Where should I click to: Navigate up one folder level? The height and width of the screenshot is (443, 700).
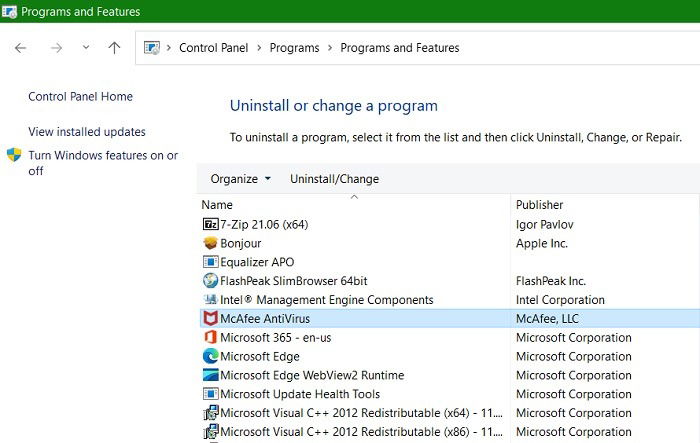pos(114,48)
